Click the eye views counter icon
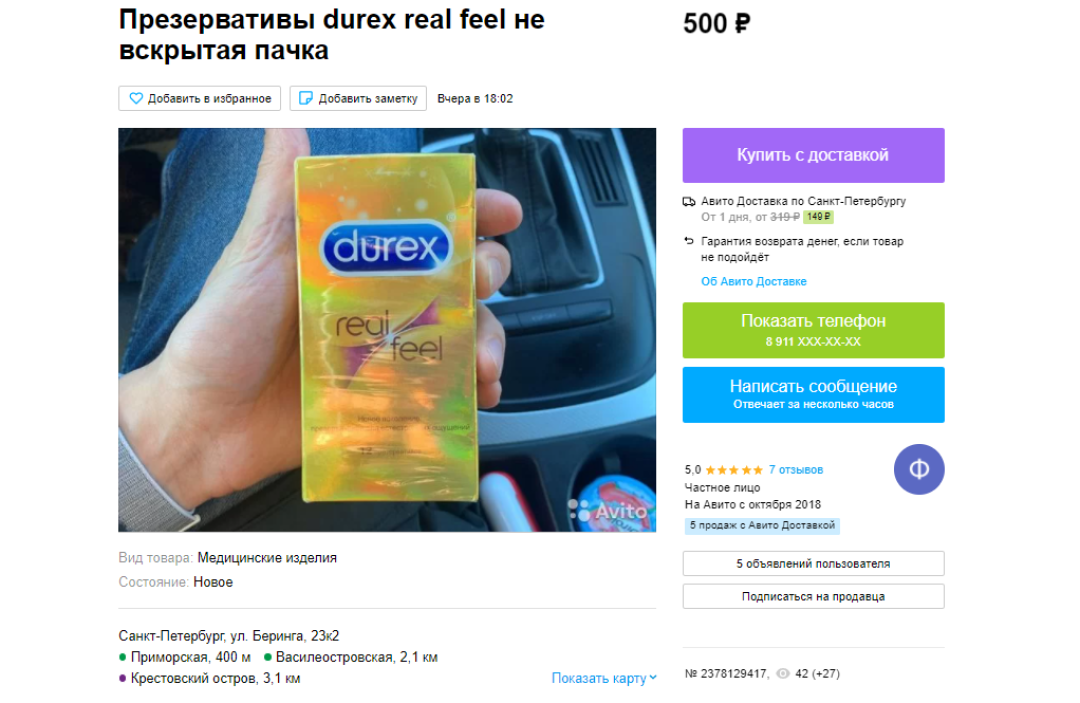 tap(782, 673)
